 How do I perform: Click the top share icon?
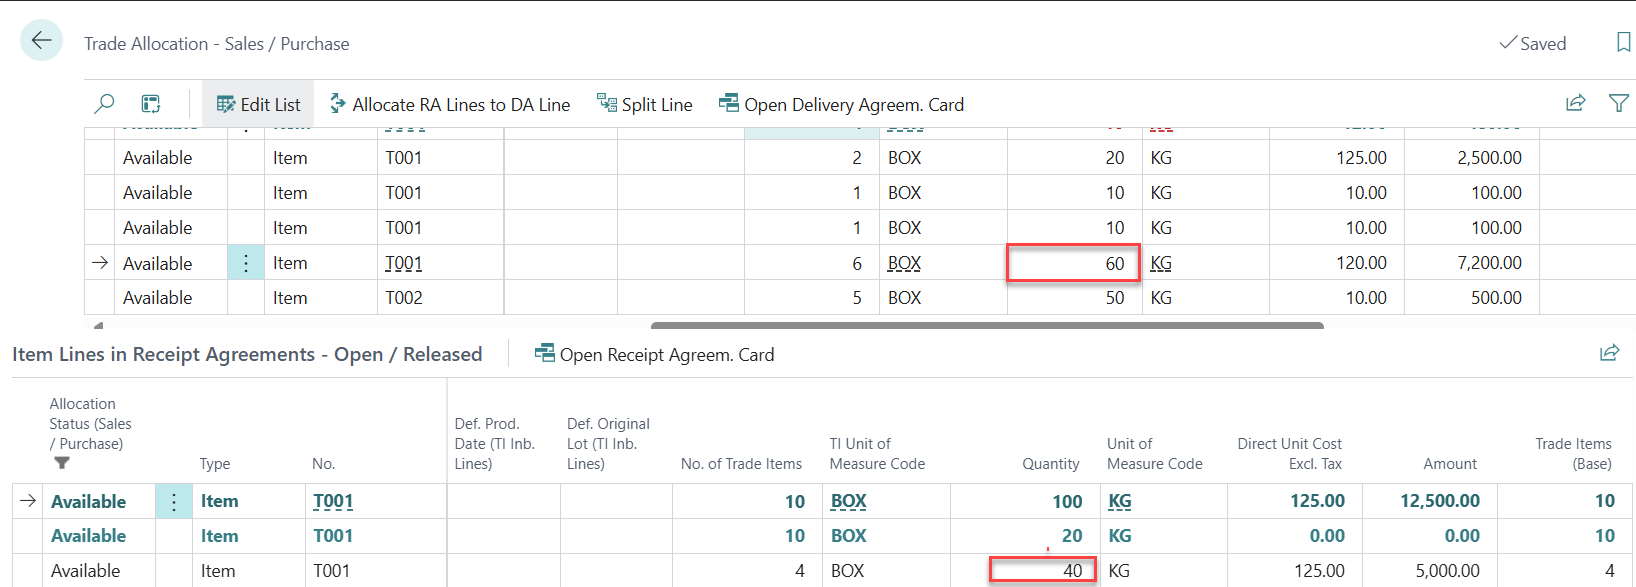coord(1575,103)
